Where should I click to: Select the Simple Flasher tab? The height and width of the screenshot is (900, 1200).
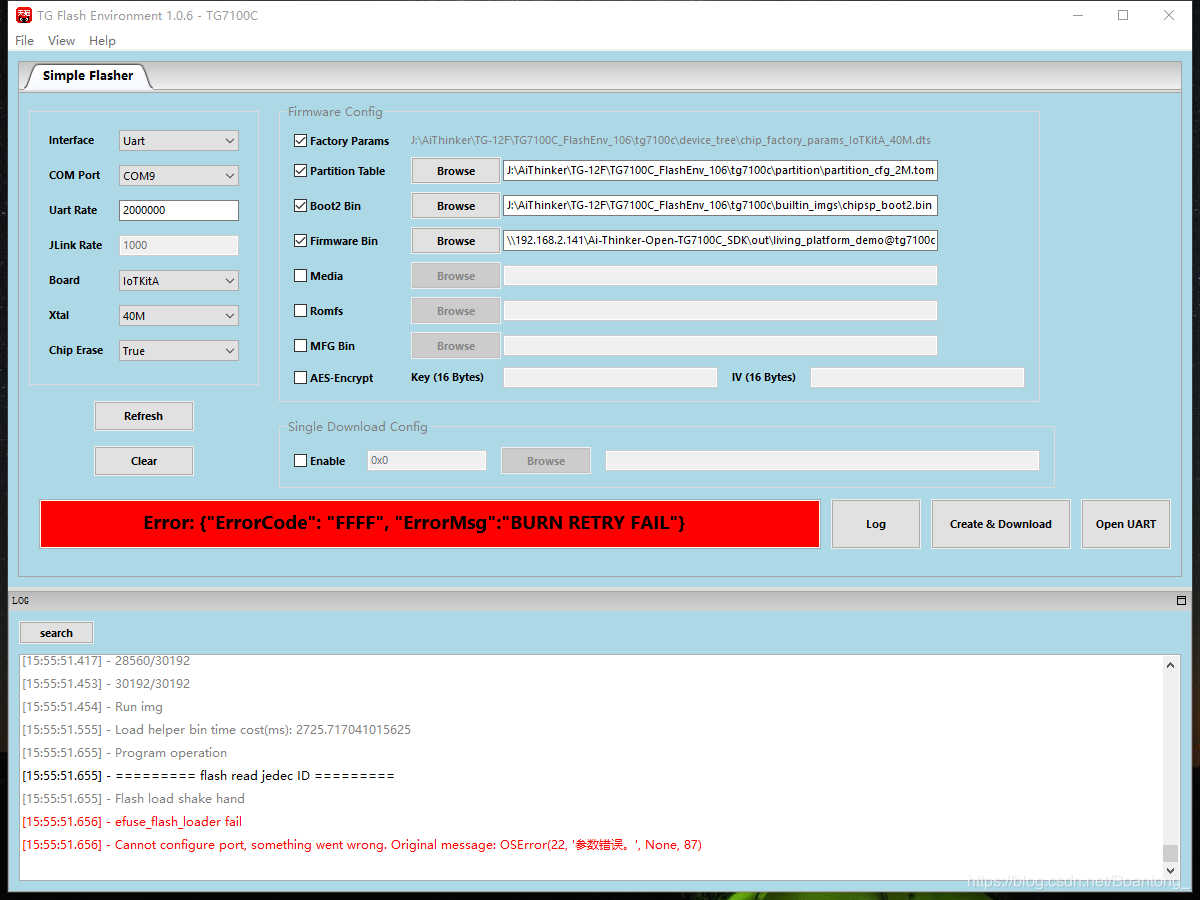tap(88, 76)
